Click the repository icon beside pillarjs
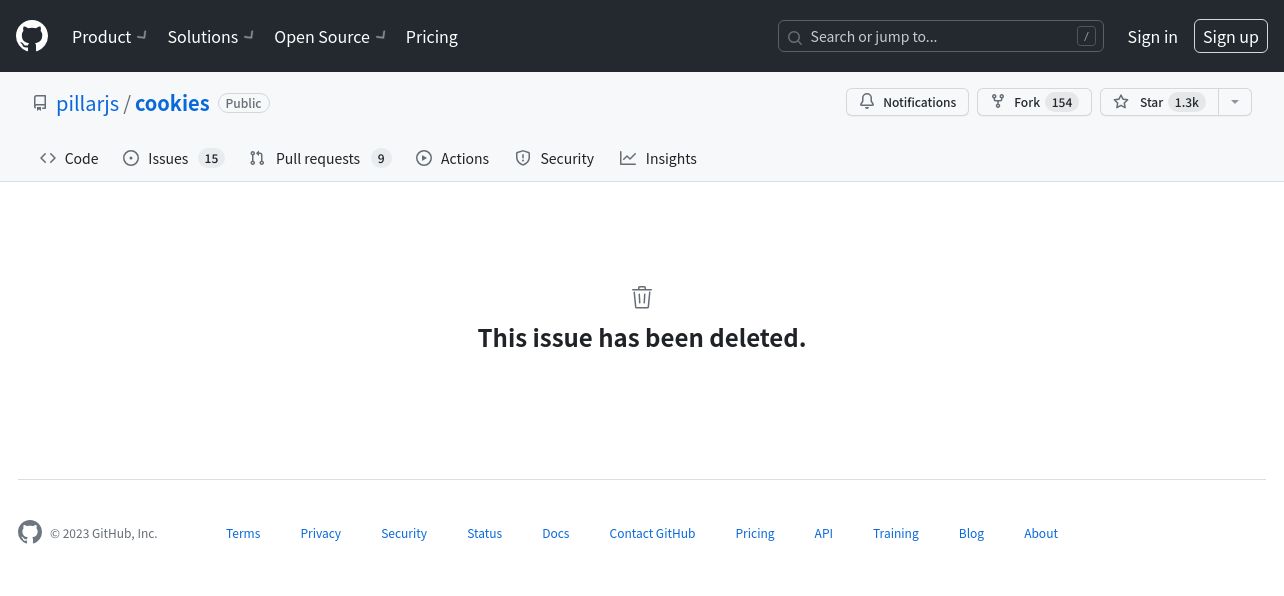Image resolution: width=1284 pixels, height=596 pixels. point(40,103)
